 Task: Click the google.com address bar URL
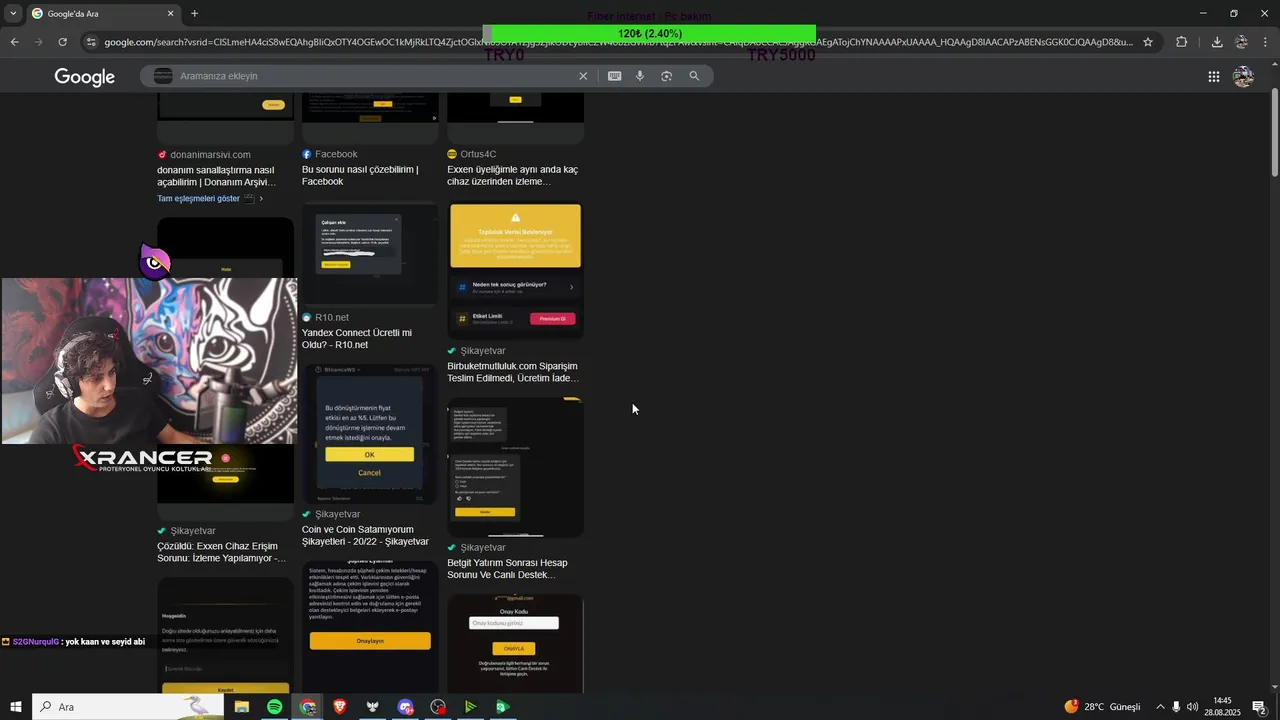pyautogui.click(x=618, y=42)
